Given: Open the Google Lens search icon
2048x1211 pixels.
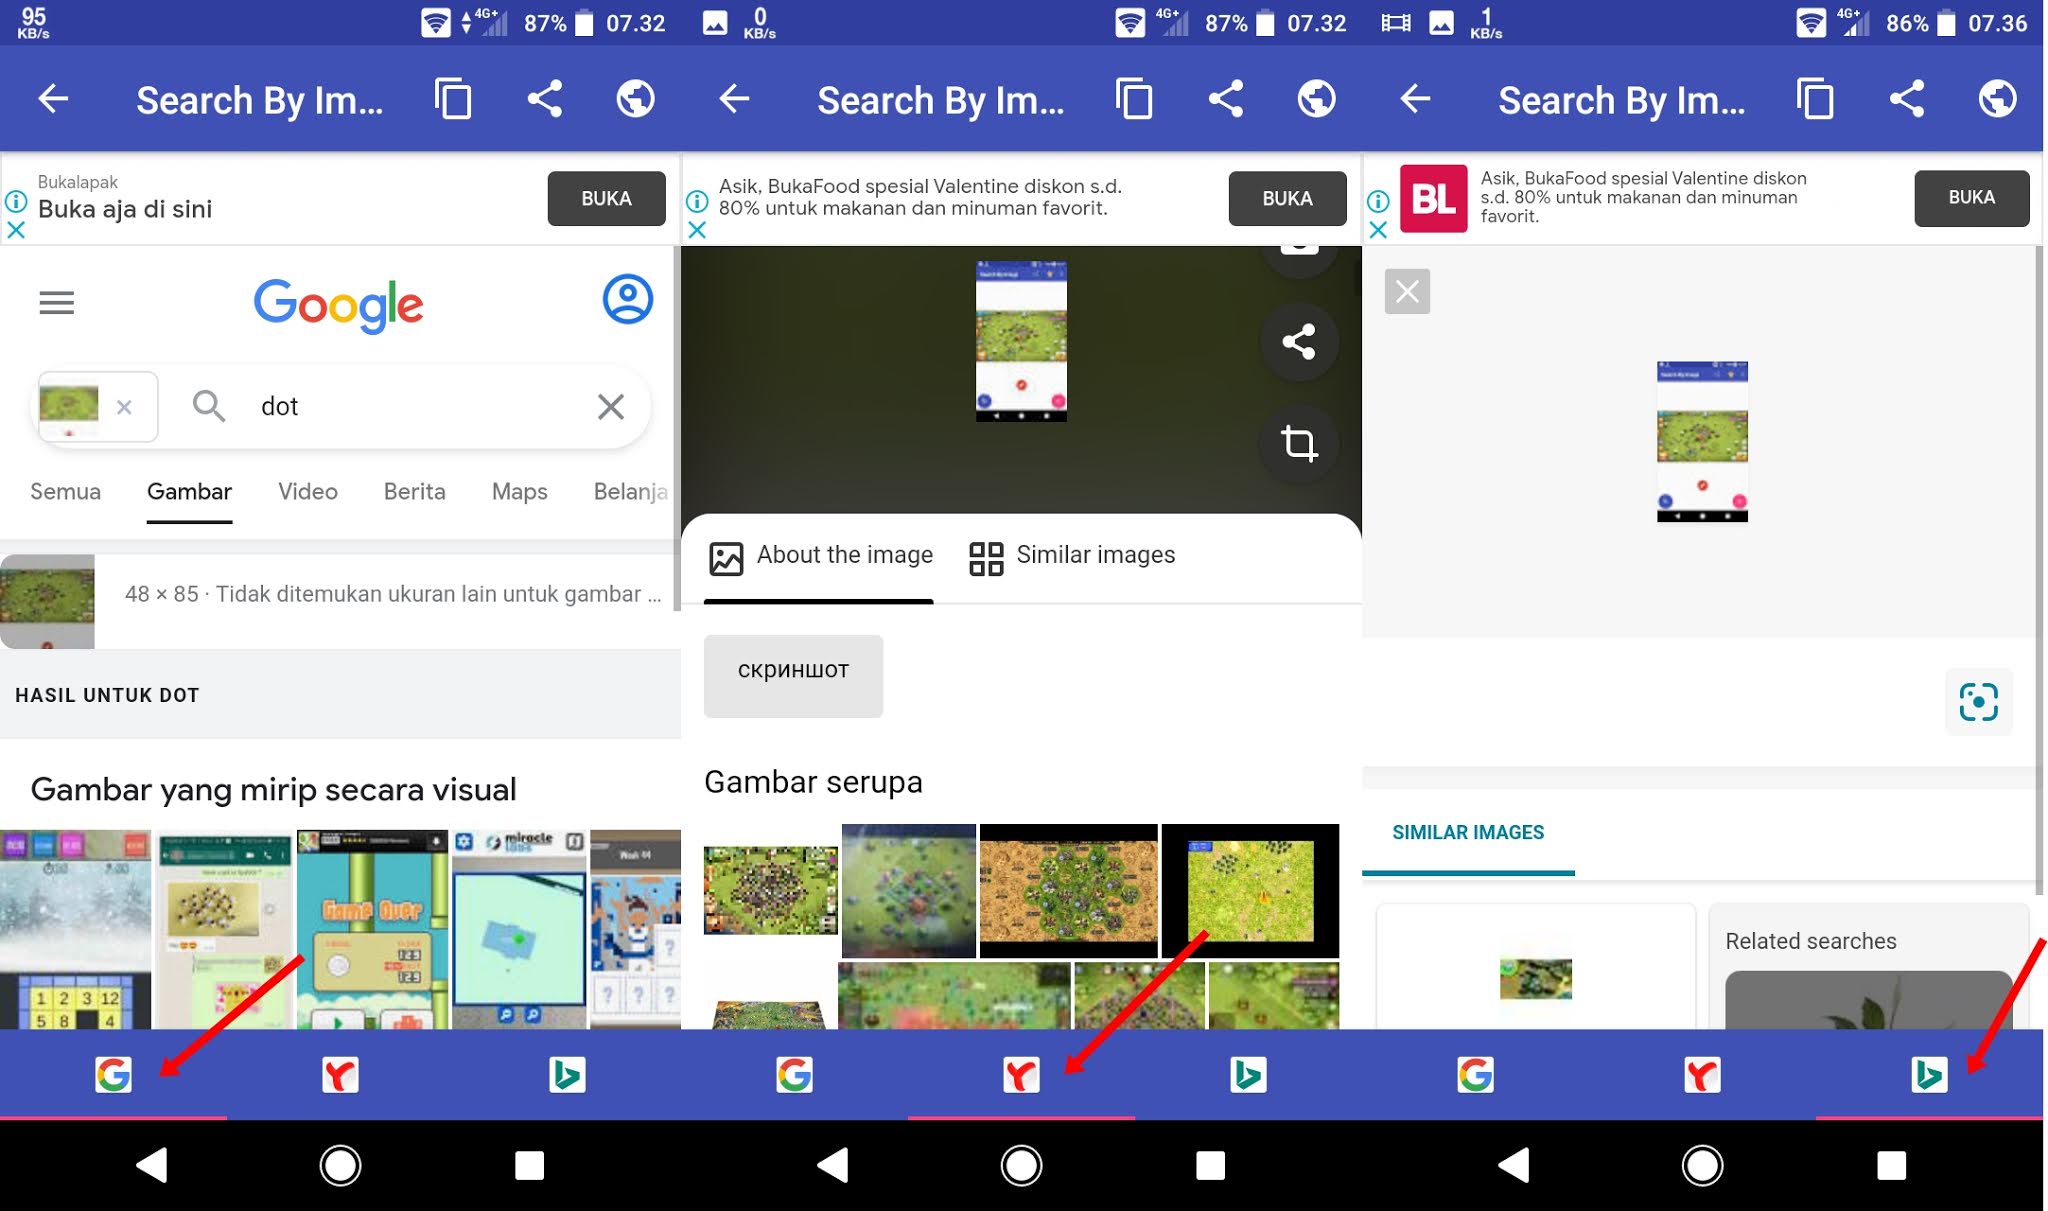Looking at the screenshot, I should click(1979, 702).
